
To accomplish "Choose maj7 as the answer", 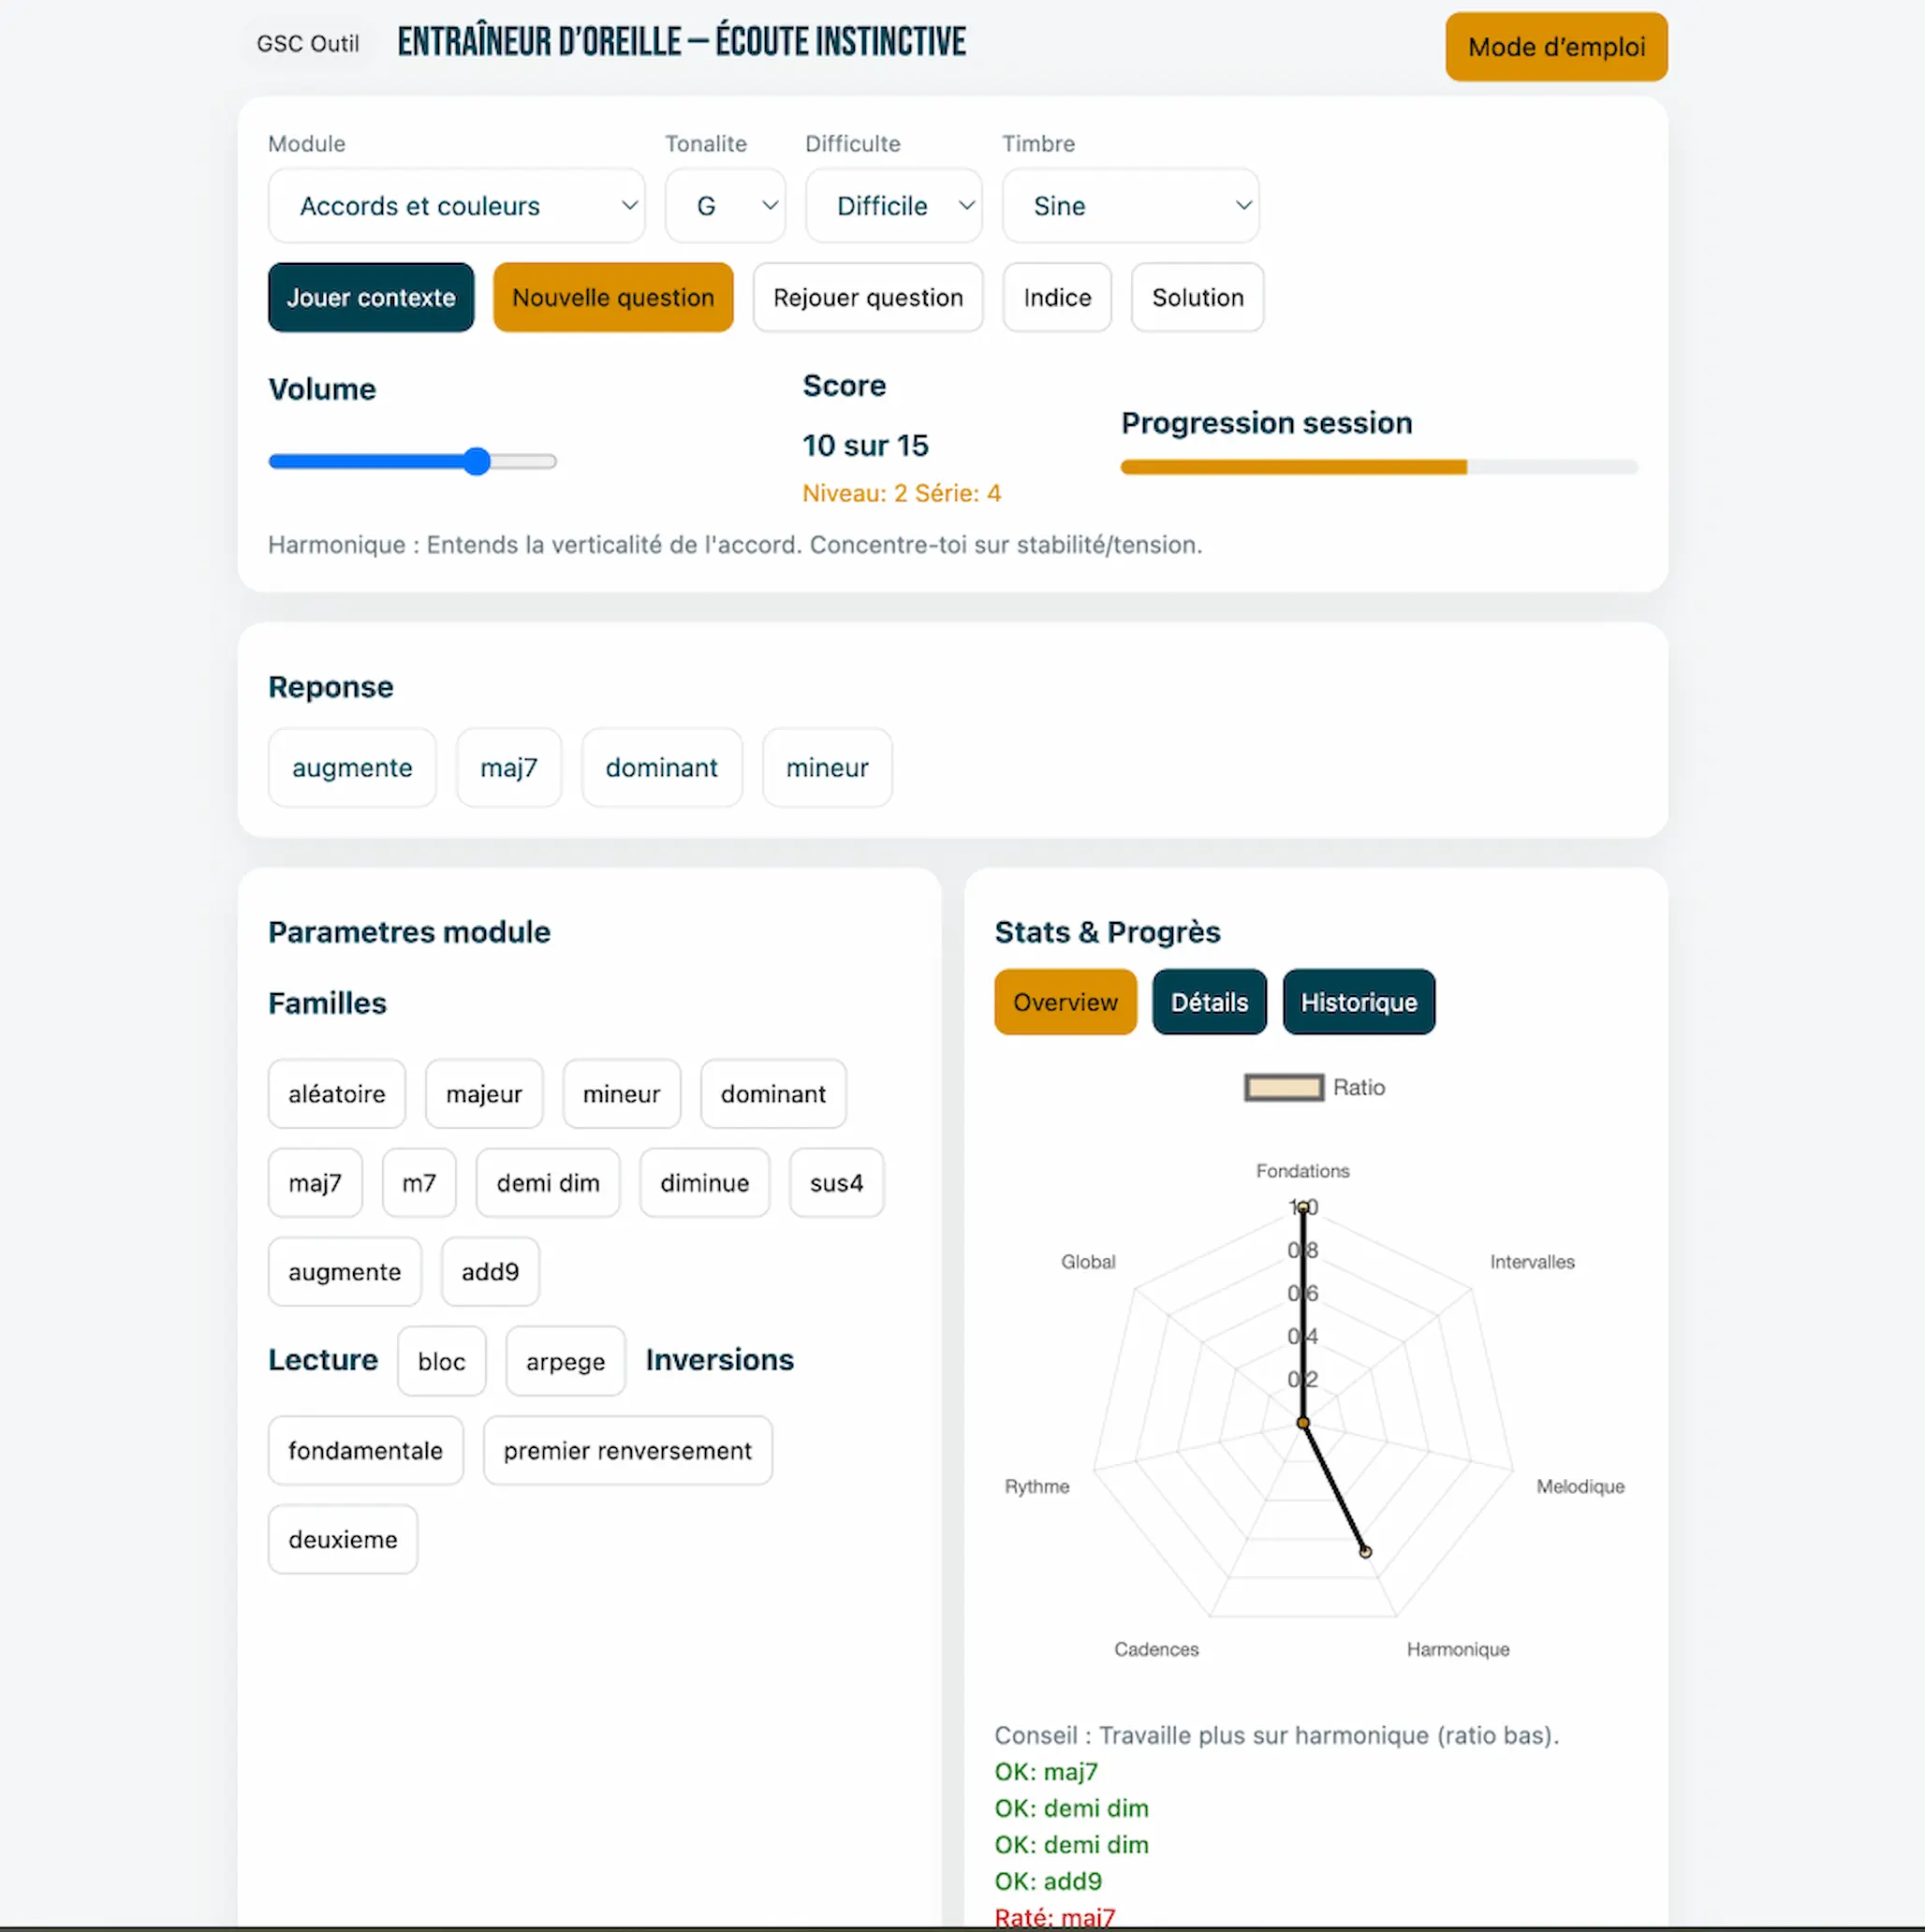I will tap(508, 768).
